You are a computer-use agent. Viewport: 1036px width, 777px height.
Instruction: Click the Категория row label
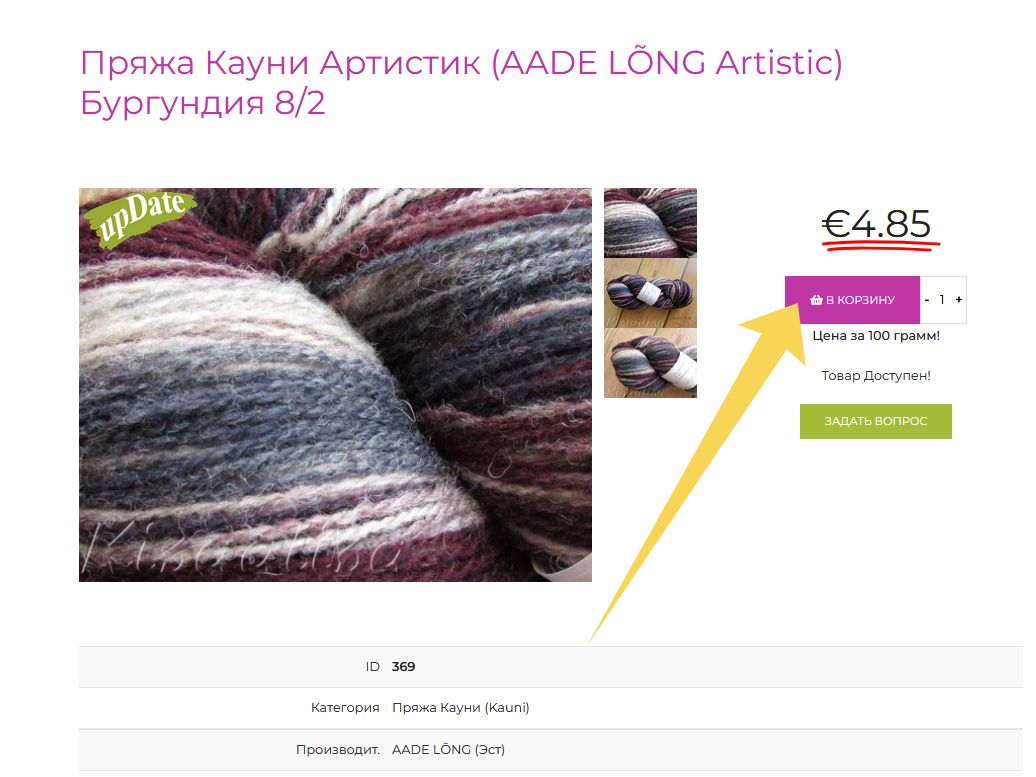click(345, 708)
